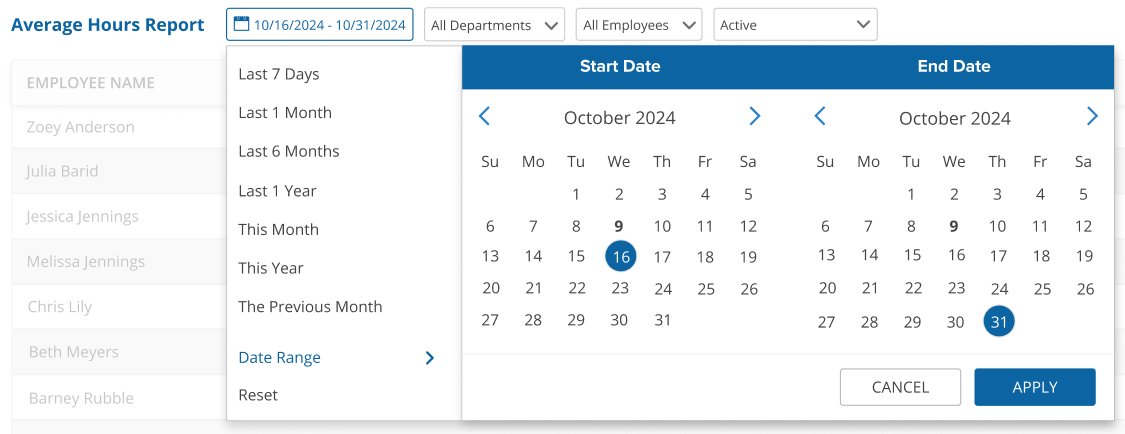Image resolution: width=1125 pixels, height=434 pixels.
Task: Click October 2024 title in Start Date calendar
Action: point(620,118)
